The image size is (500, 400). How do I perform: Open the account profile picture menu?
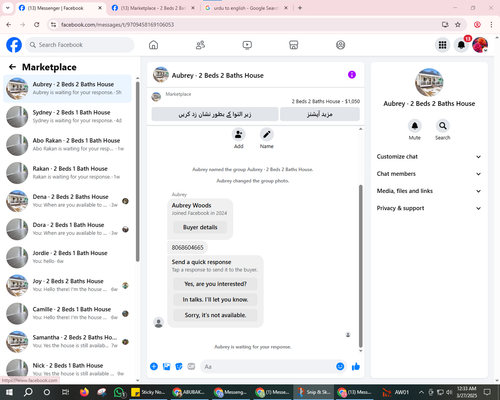tap(480, 45)
